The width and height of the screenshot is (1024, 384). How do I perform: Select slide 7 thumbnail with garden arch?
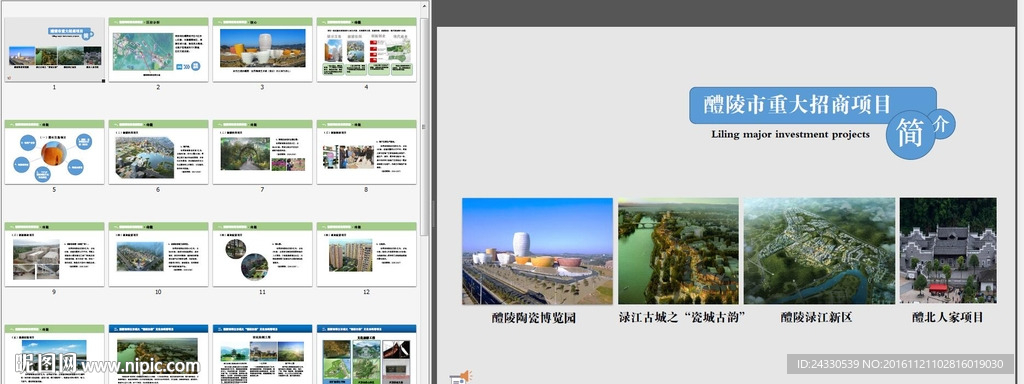(263, 152)
